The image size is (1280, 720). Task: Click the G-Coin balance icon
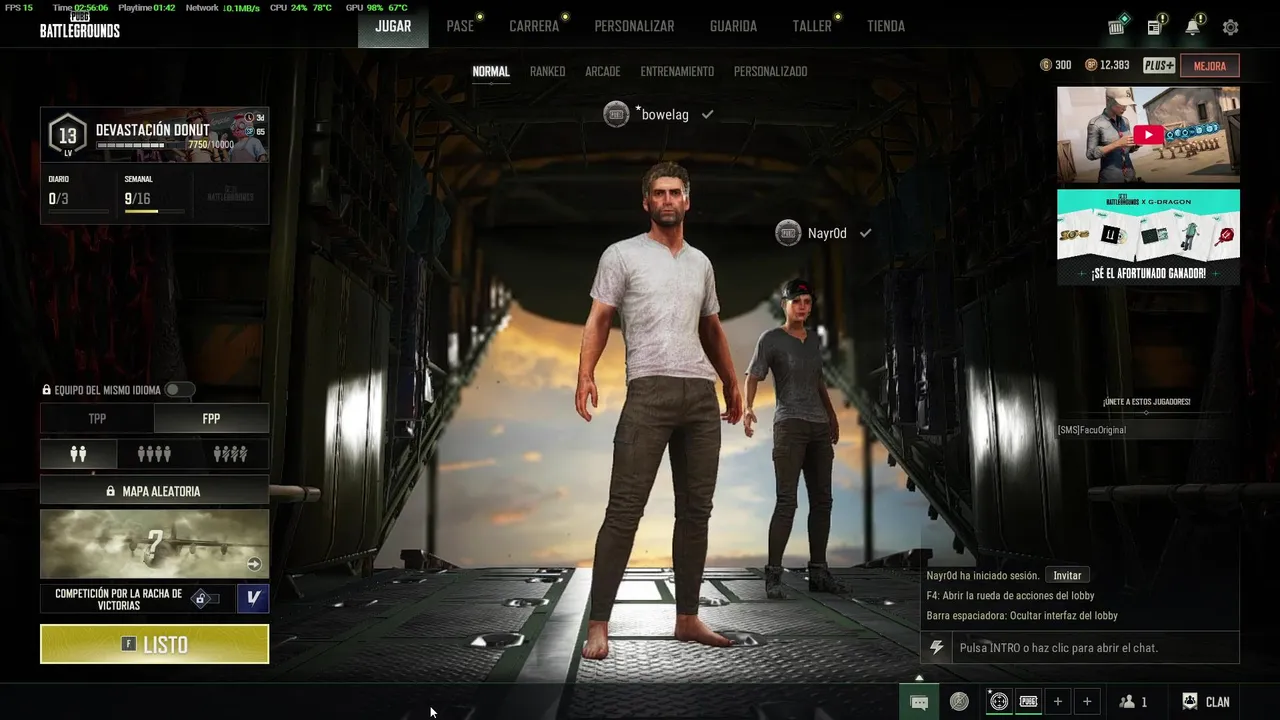pos(1046,65)
